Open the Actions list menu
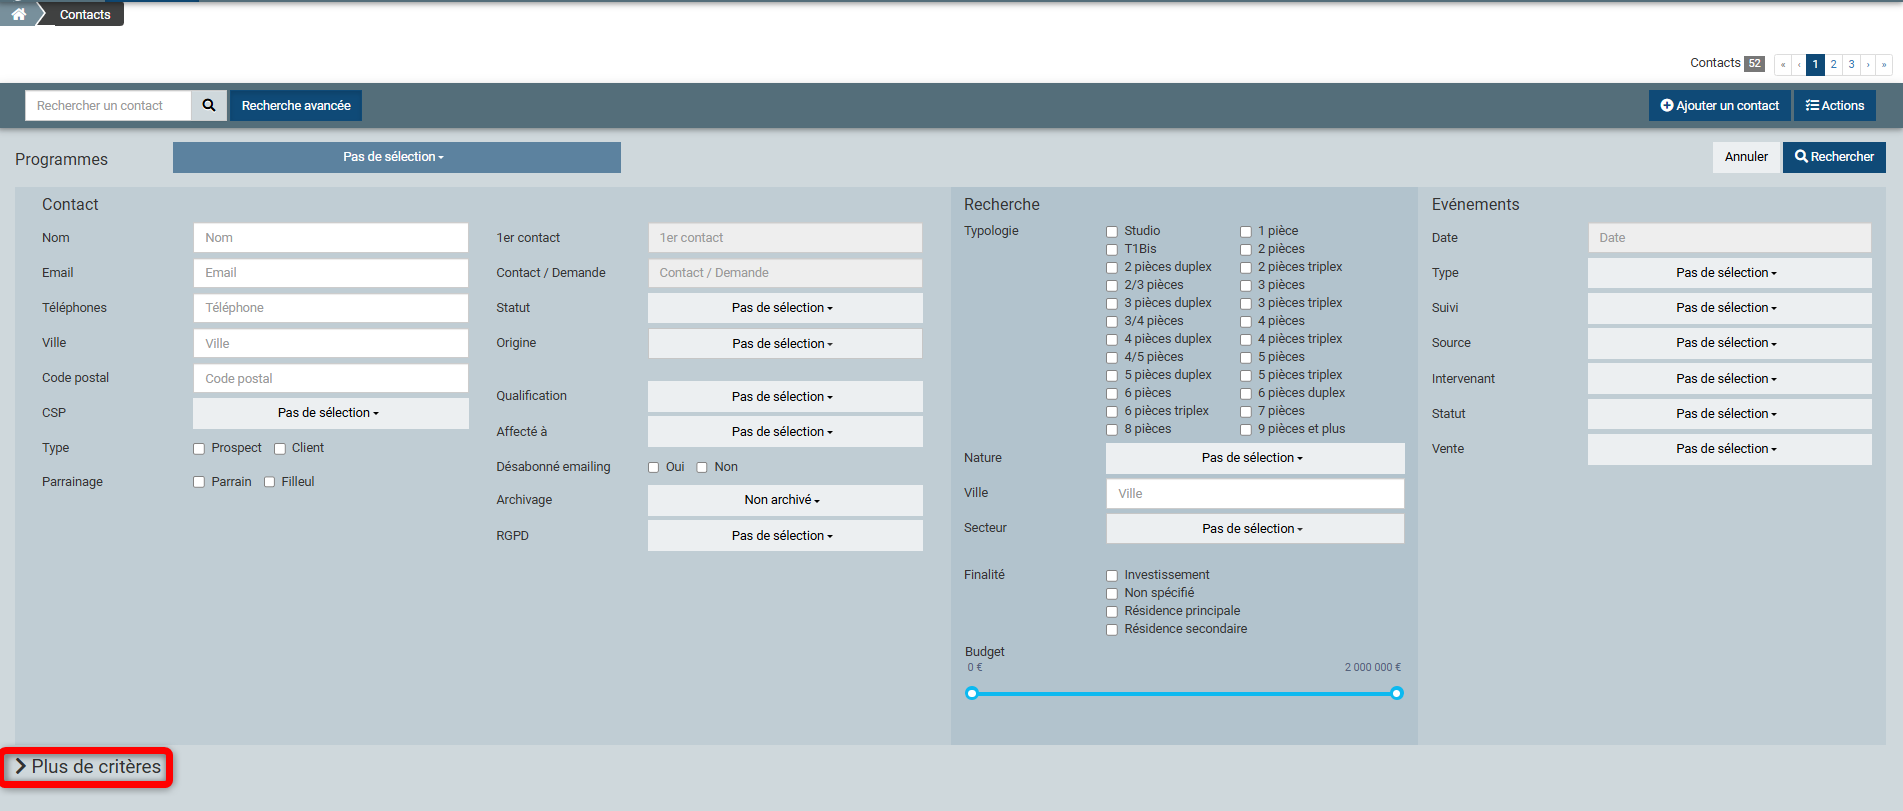The height and width of the screenshot is (811, 1903). [1834, 105]
